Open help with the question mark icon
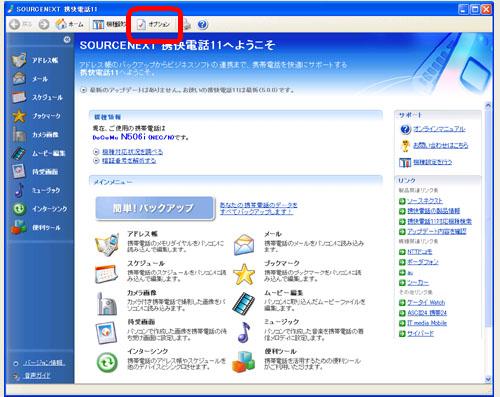 [x=202, y=24]
